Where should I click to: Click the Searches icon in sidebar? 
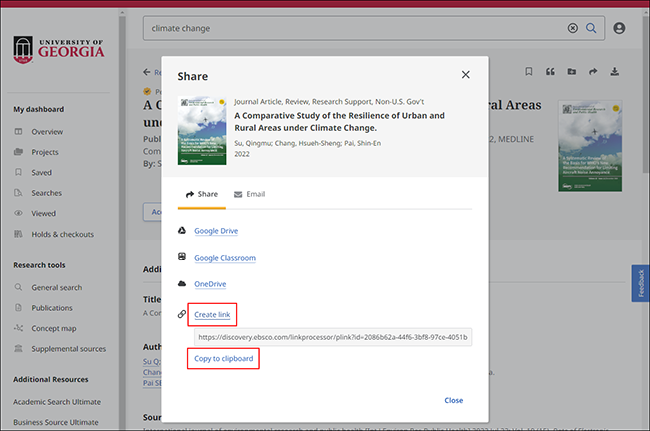[18, 193]
